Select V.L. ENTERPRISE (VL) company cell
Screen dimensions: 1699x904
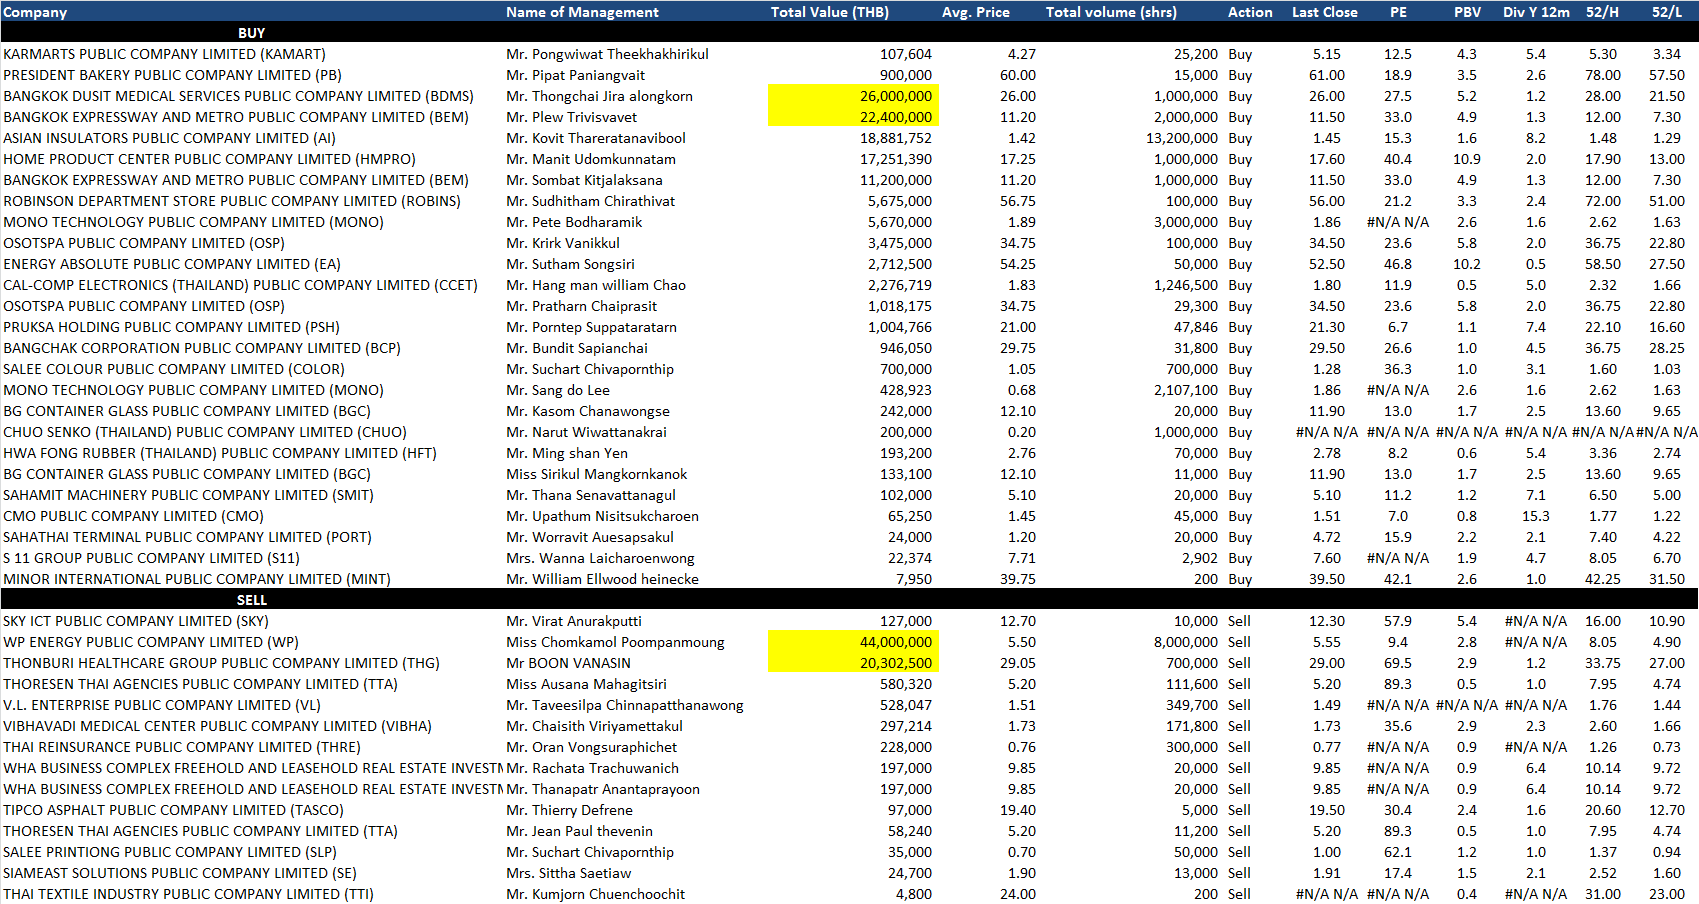(162, 705)
